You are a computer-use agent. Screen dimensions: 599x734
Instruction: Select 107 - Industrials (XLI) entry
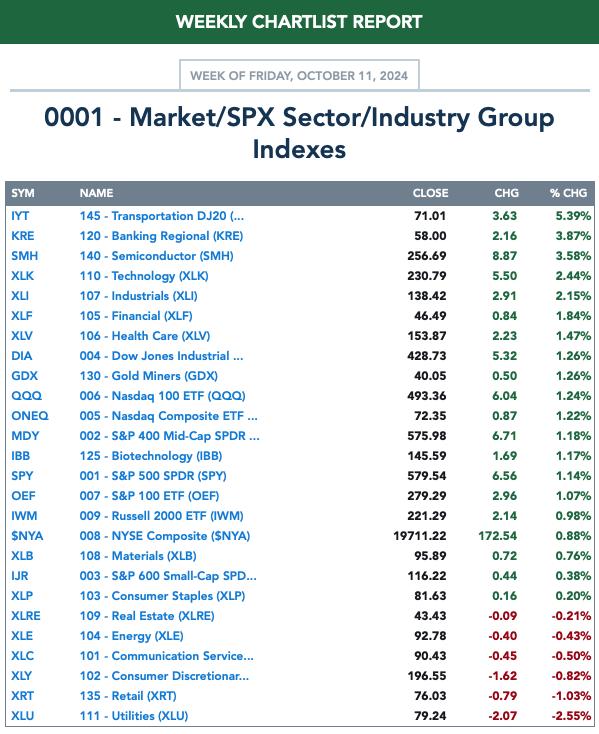[x=139, y=296]
